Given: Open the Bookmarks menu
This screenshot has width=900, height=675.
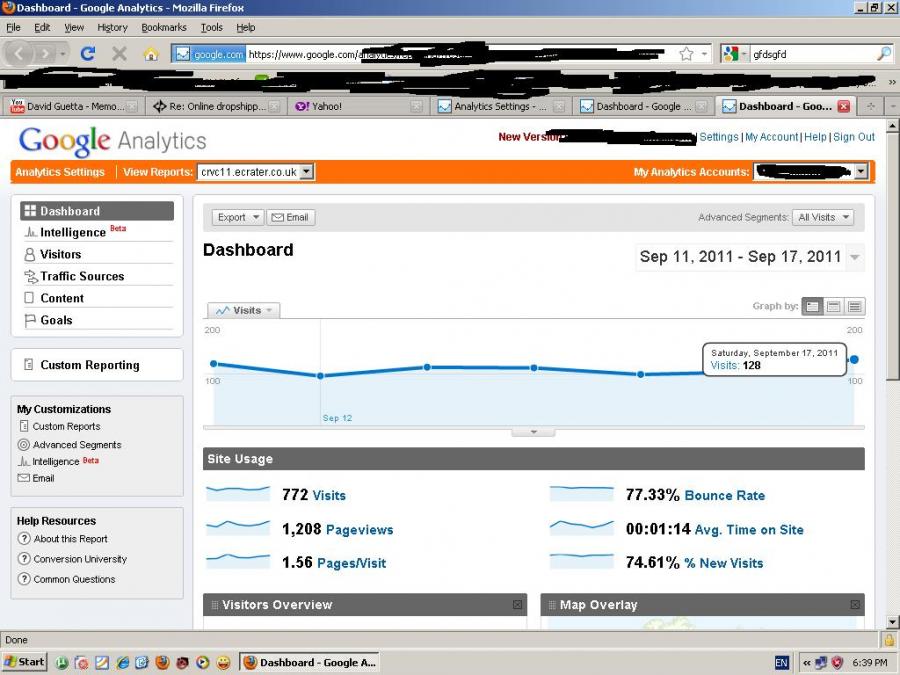Looking at the screenshot, I should coord(164,28).
